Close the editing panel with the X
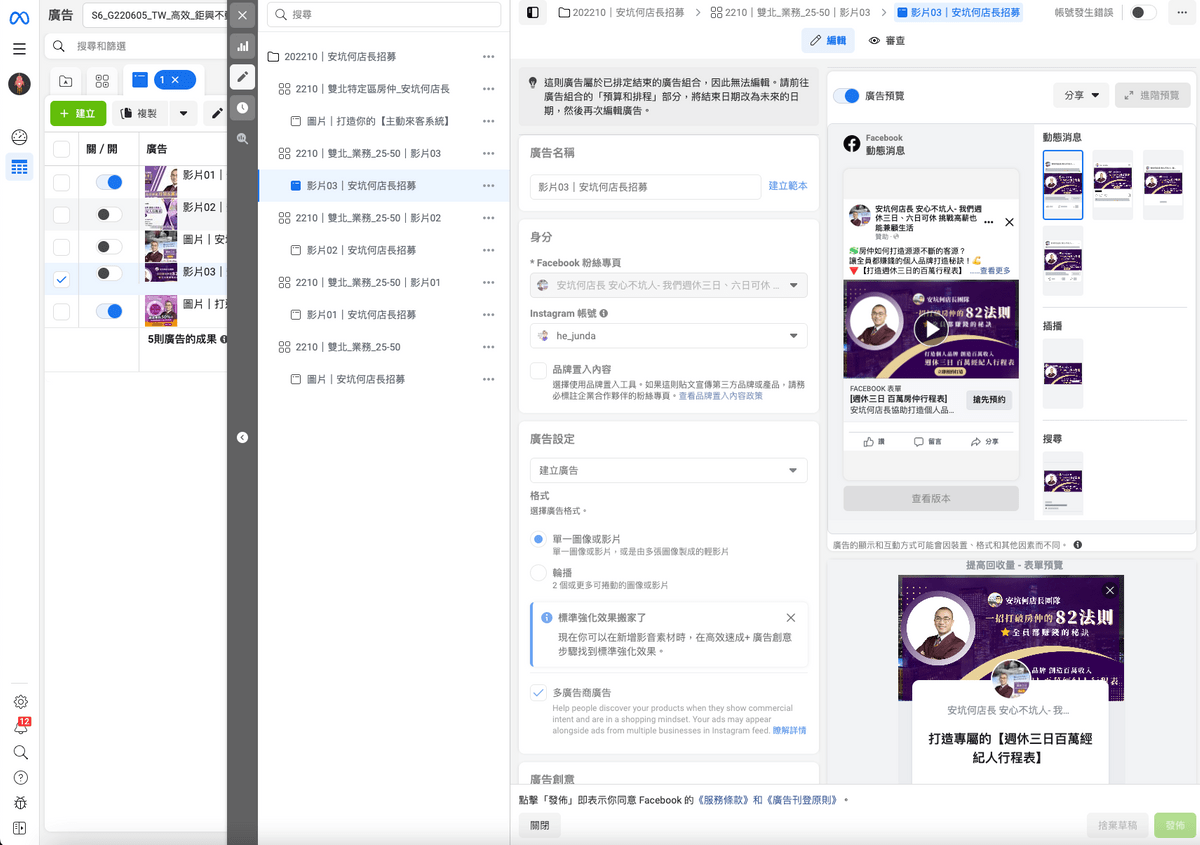1200x845 pixels. [242, 15]
